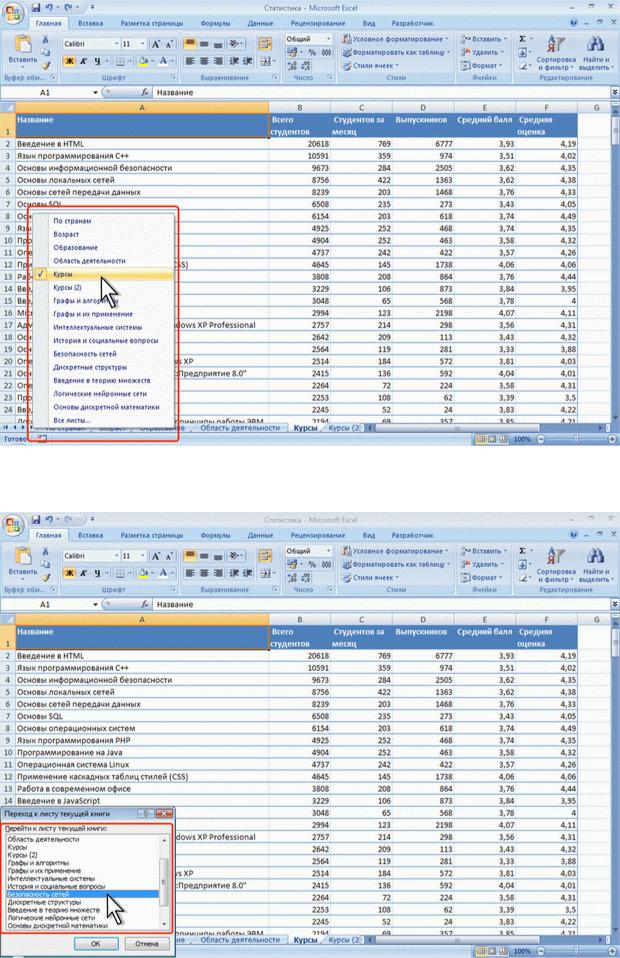
Task: Click formula bar with Название in dialog window
Action: (x=380, y=604)
